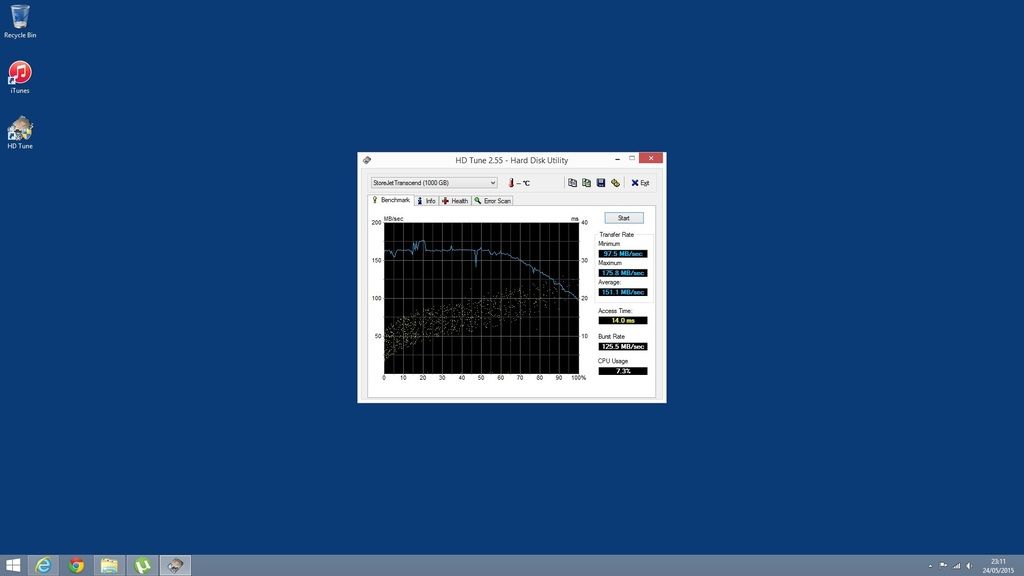The height and width of the screenshot is (576, 1024).
Task: Select the Benchmark tab
Action: click(x=391, y=200)
